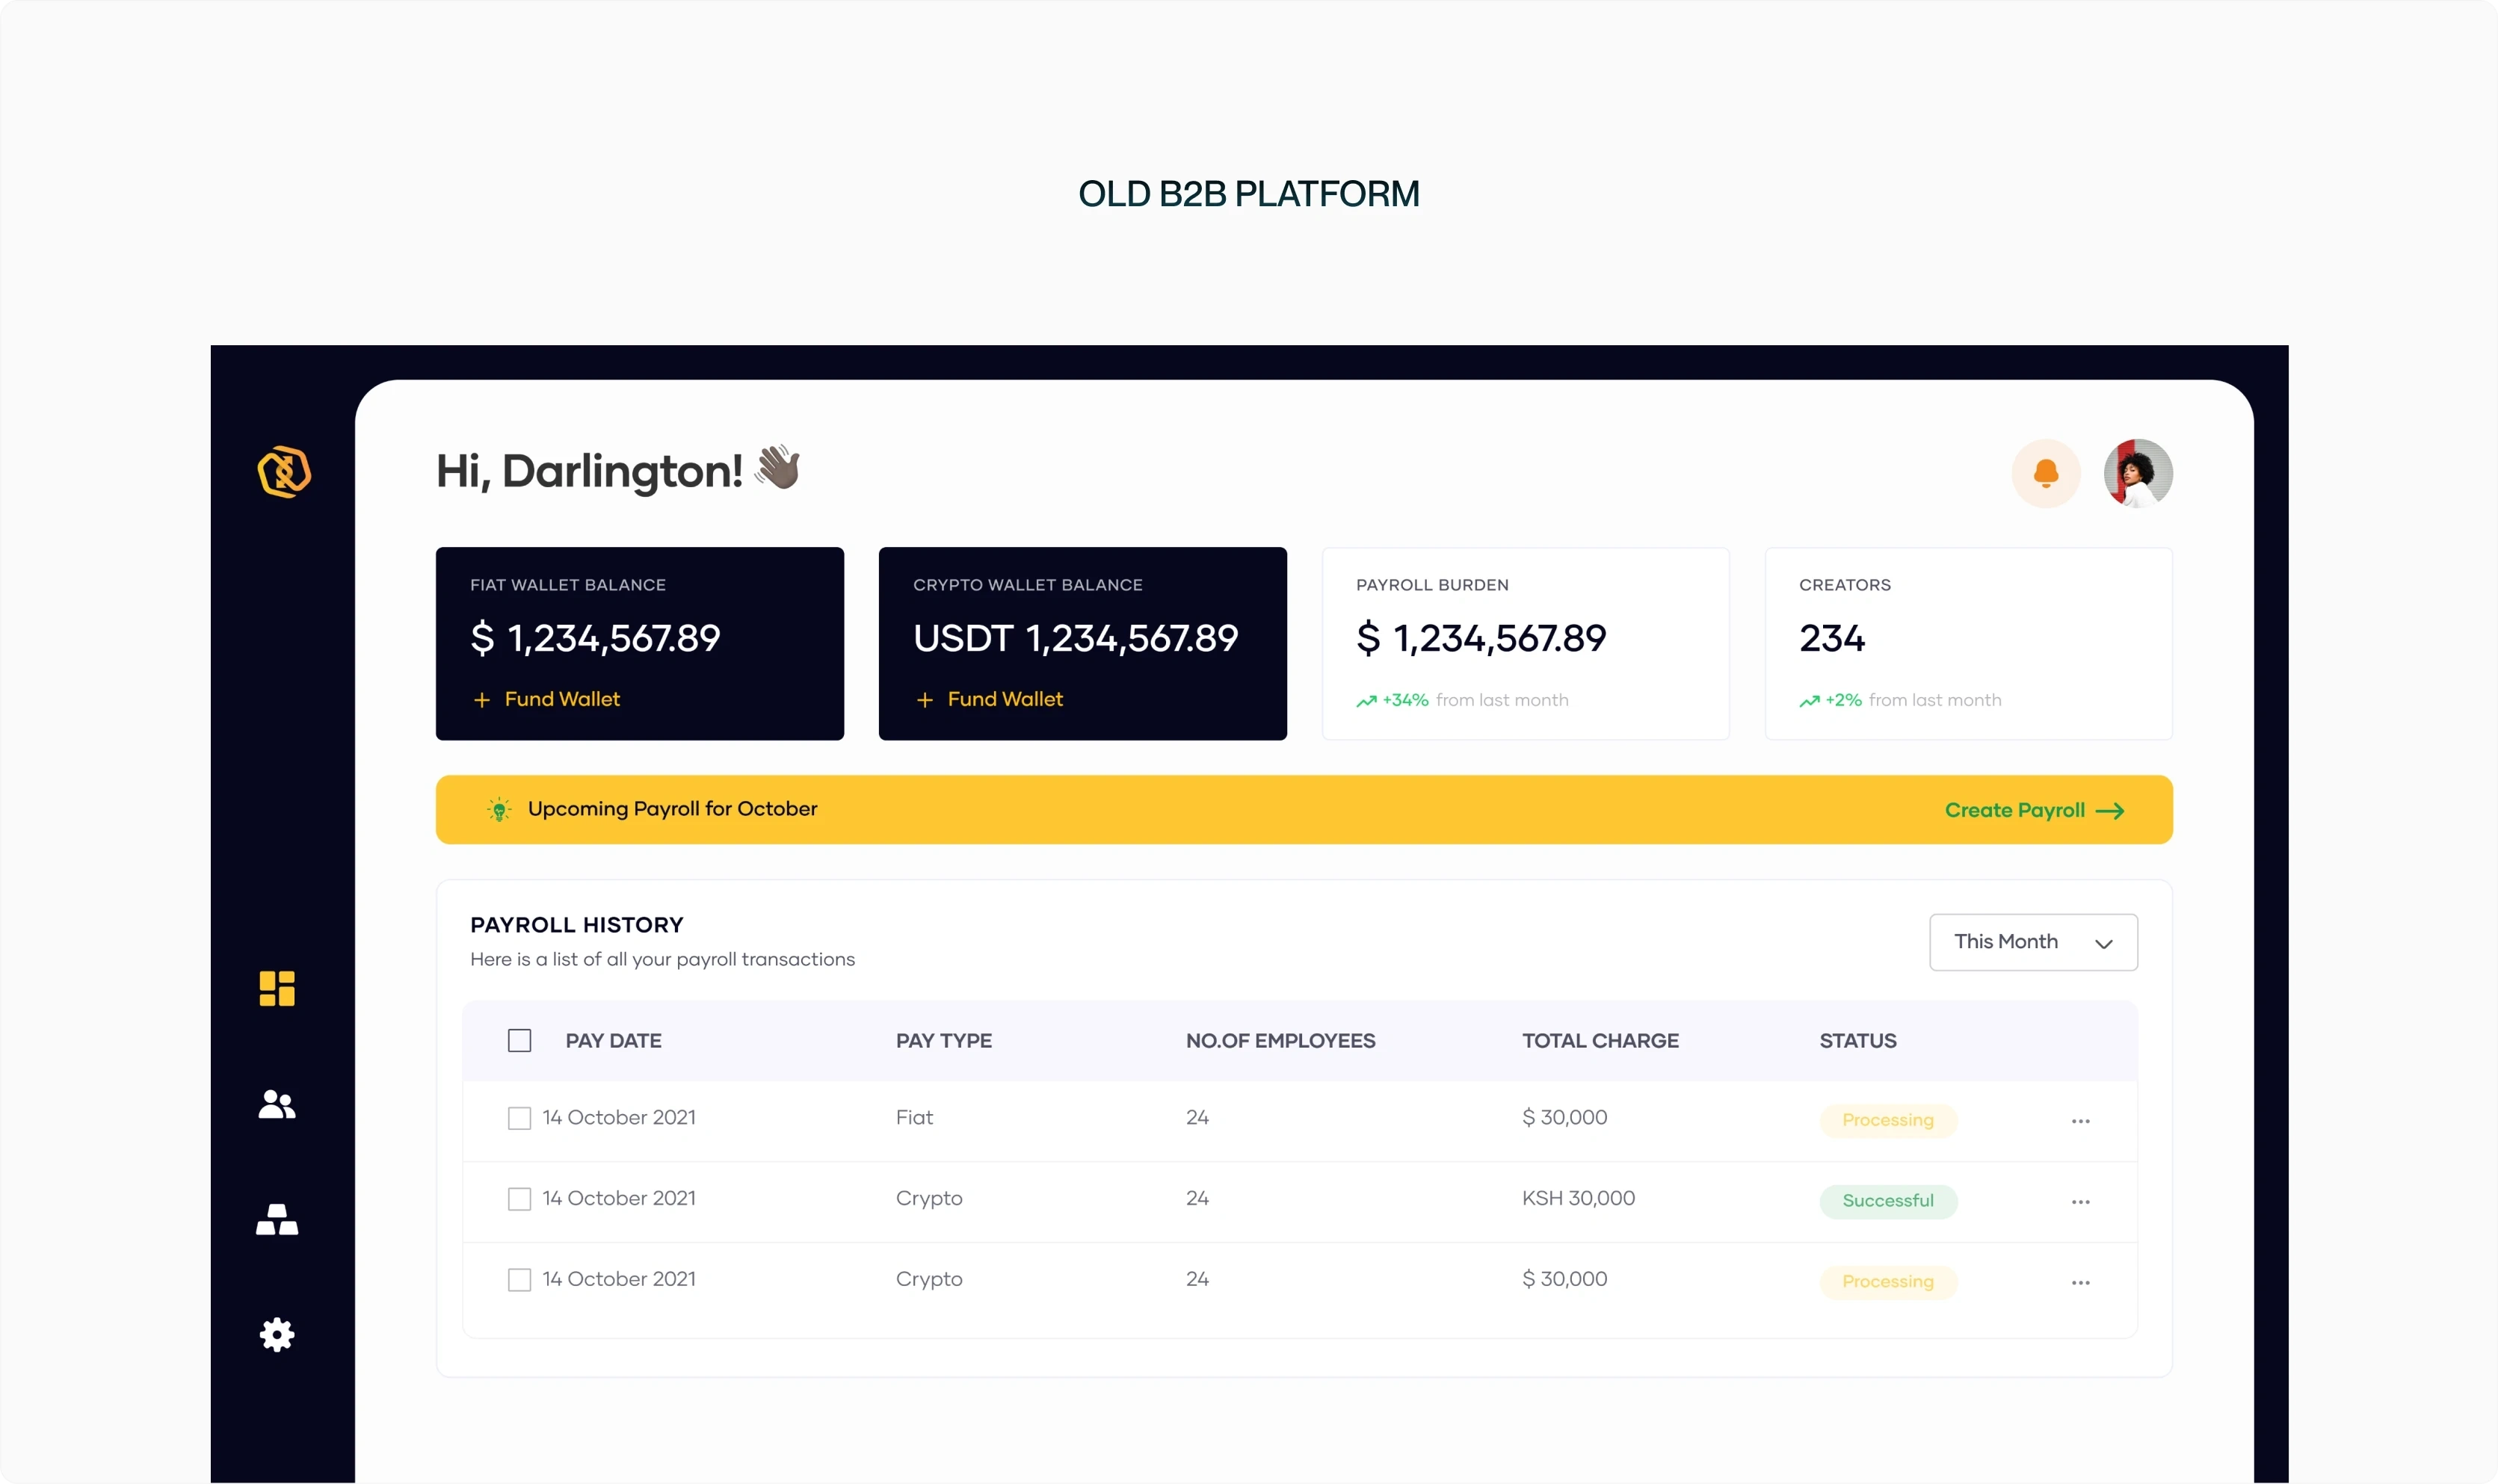
Task: Select the gold bars icon in sidebar
Action: click(x=277, y=1219)
